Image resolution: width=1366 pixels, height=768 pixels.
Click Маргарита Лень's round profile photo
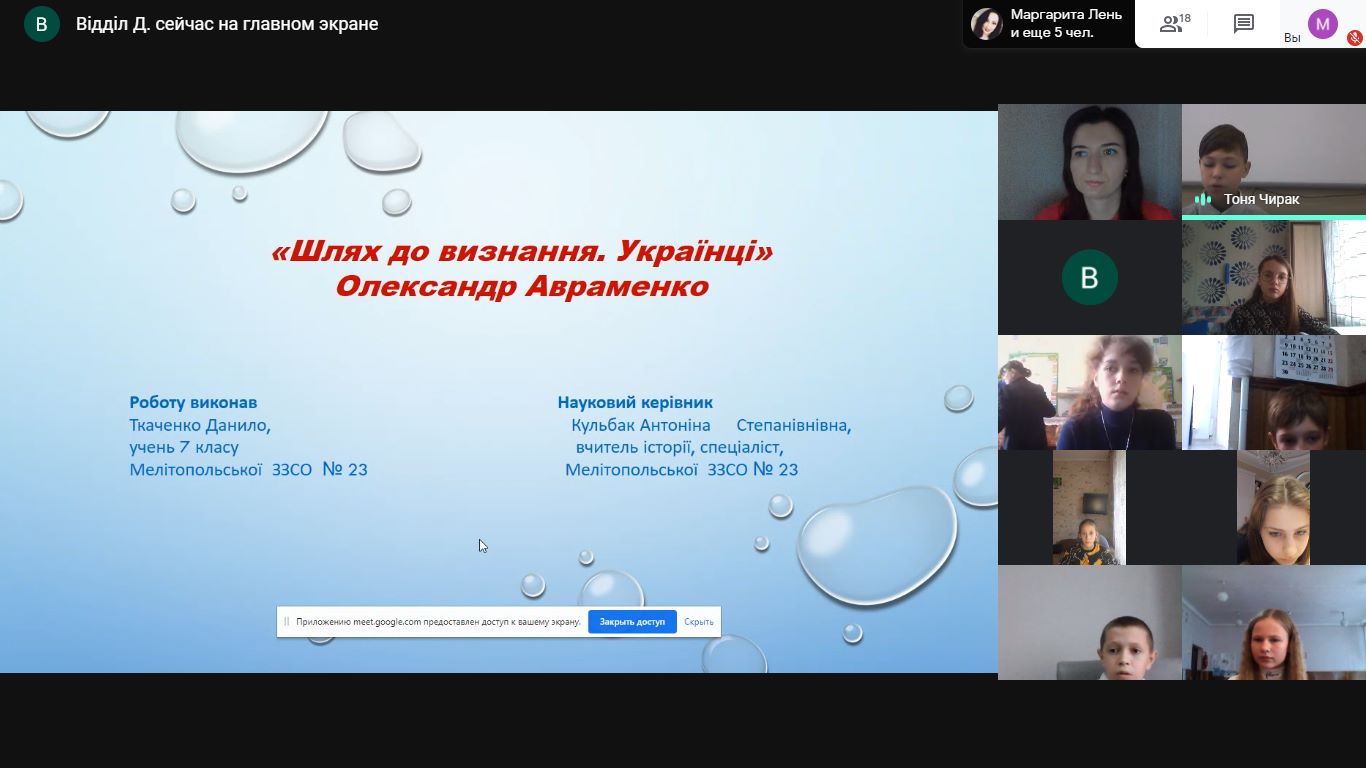(x=986, y=24)
